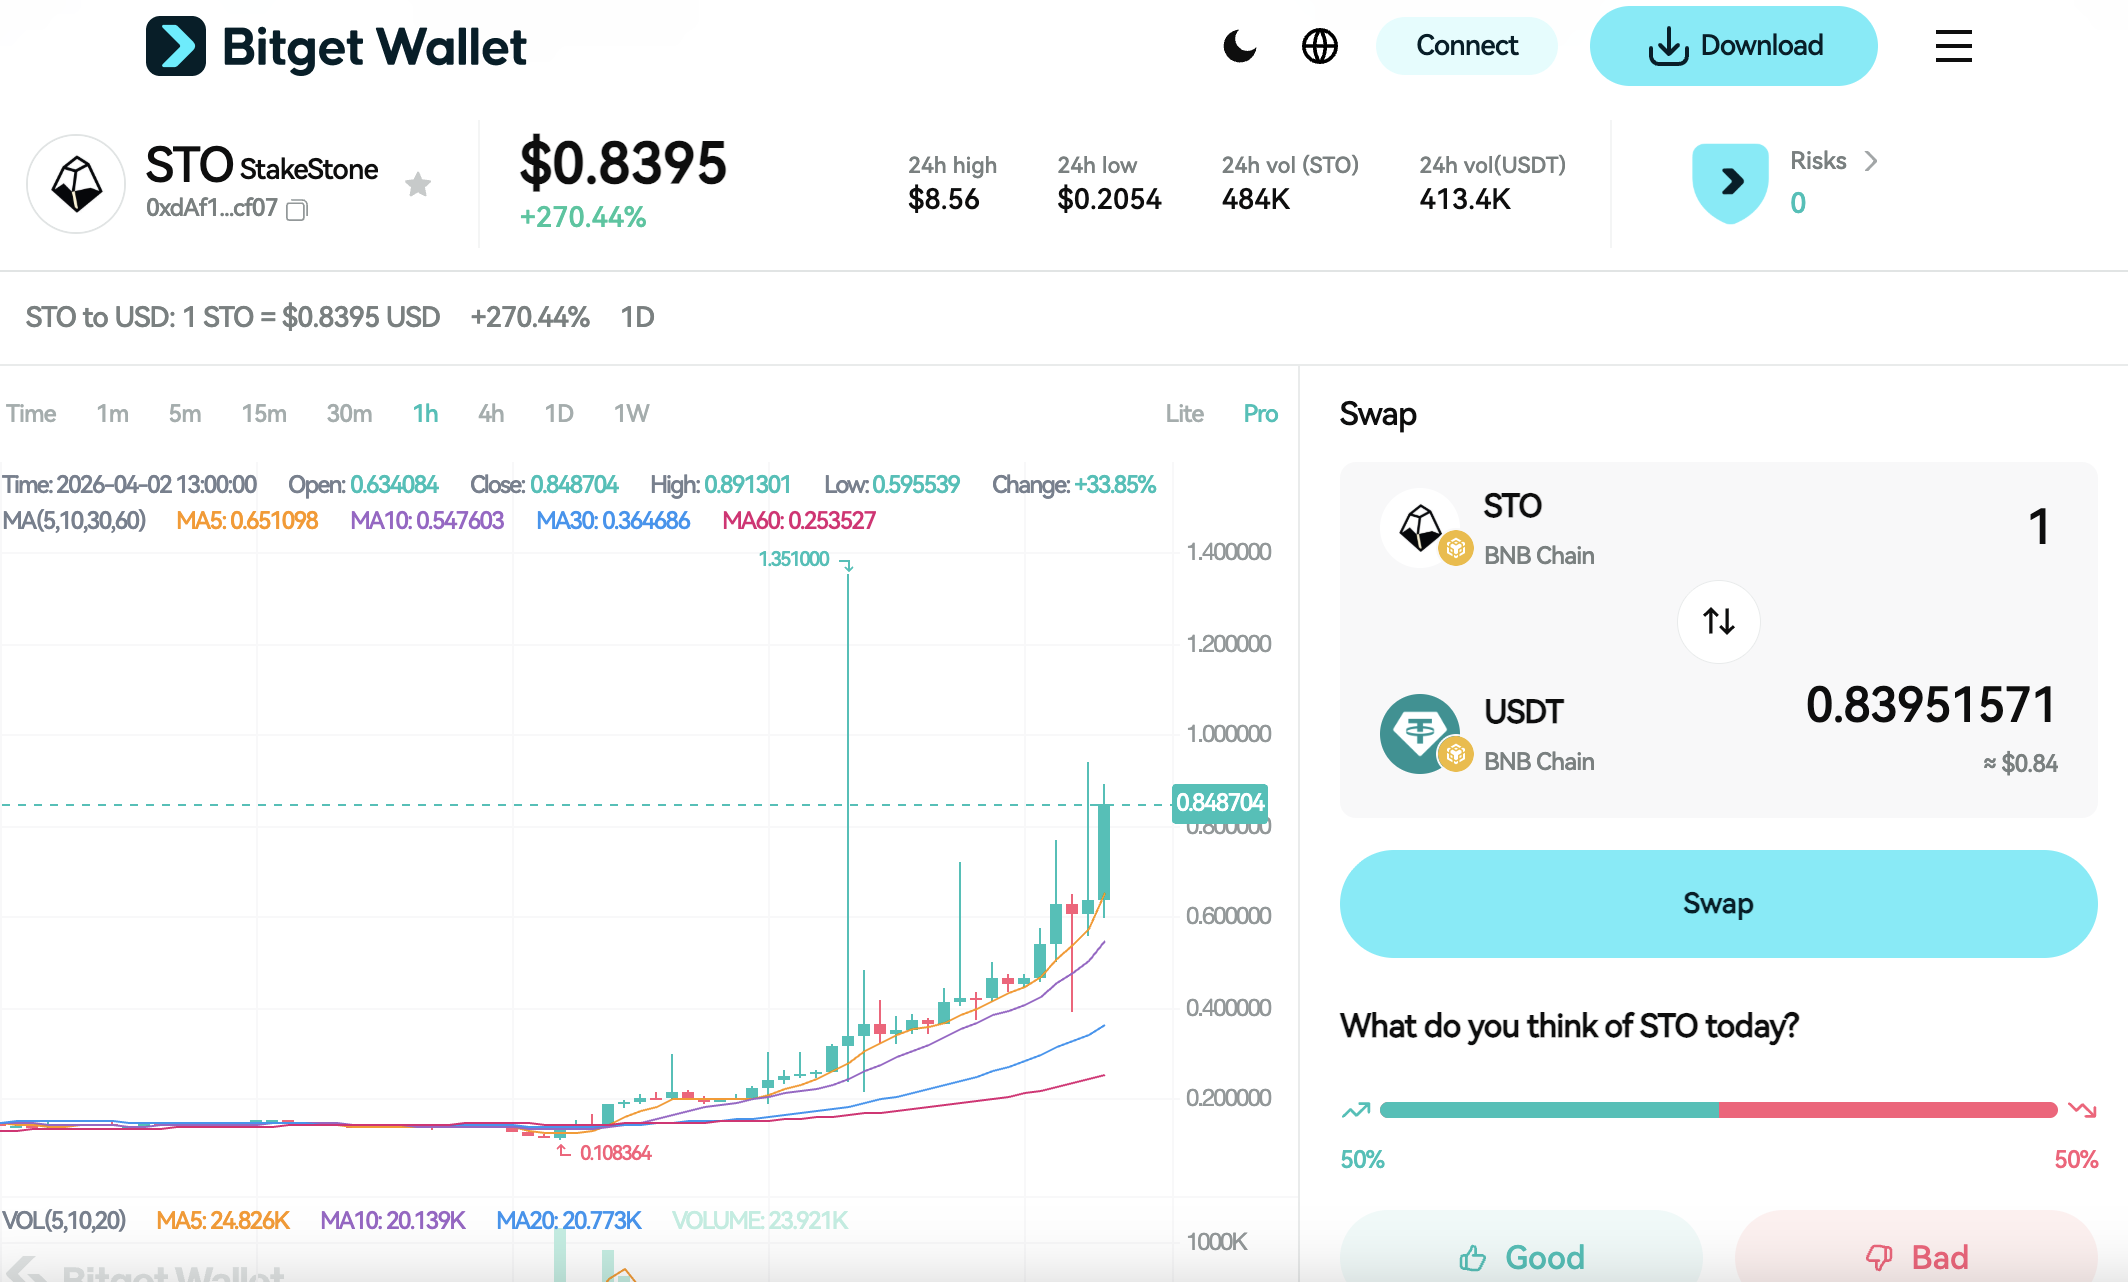The width and height of the screenshot is (2128, 1282).
Task: Switch to the 4h timeframe tab
Action: point(490,413)
